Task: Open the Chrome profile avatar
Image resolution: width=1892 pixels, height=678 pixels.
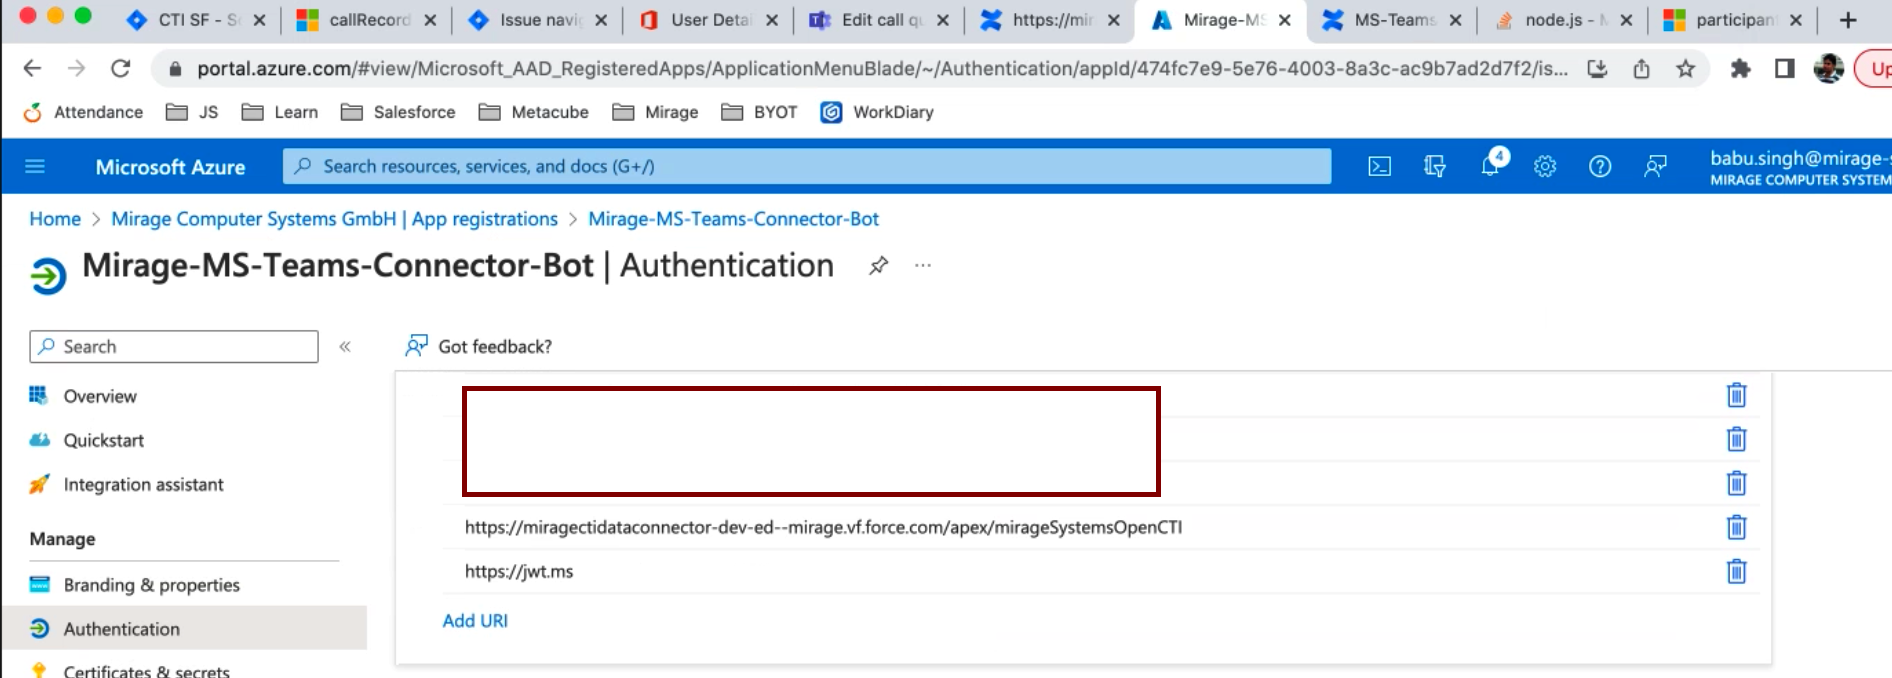Action: point(1829,68)
